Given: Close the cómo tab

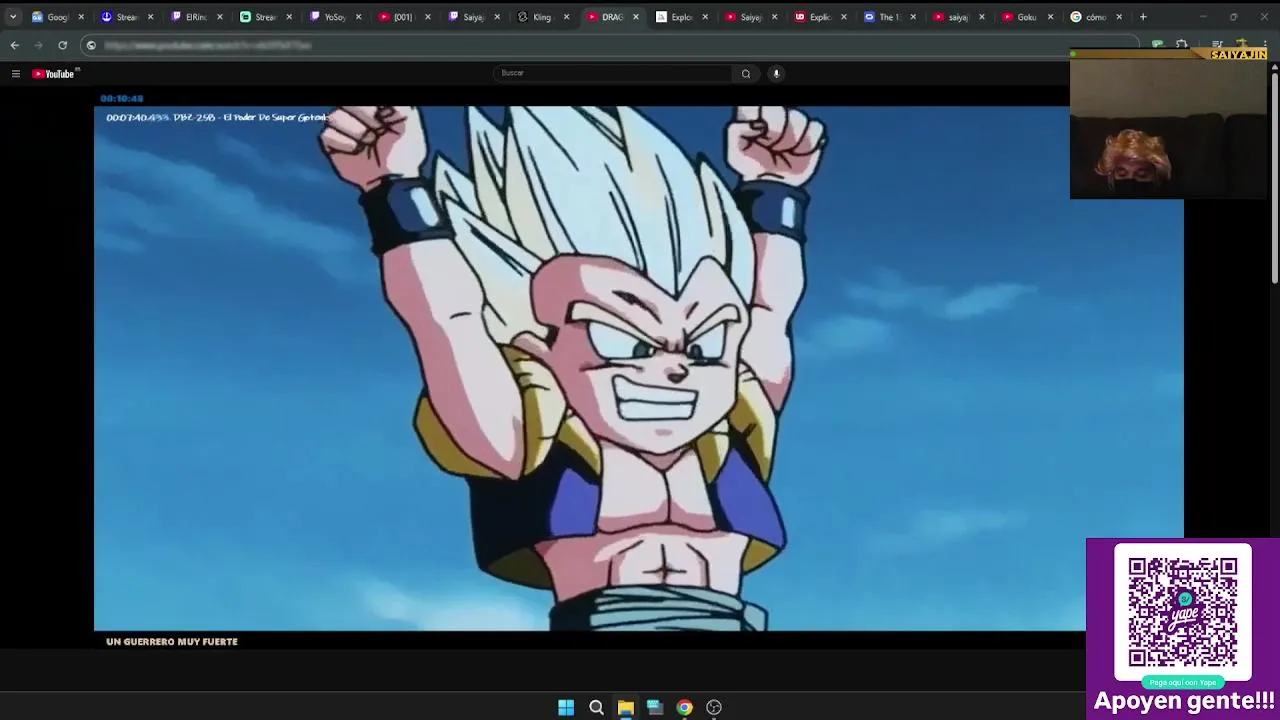Looking at the screenshot, I should pos(1119,17).
